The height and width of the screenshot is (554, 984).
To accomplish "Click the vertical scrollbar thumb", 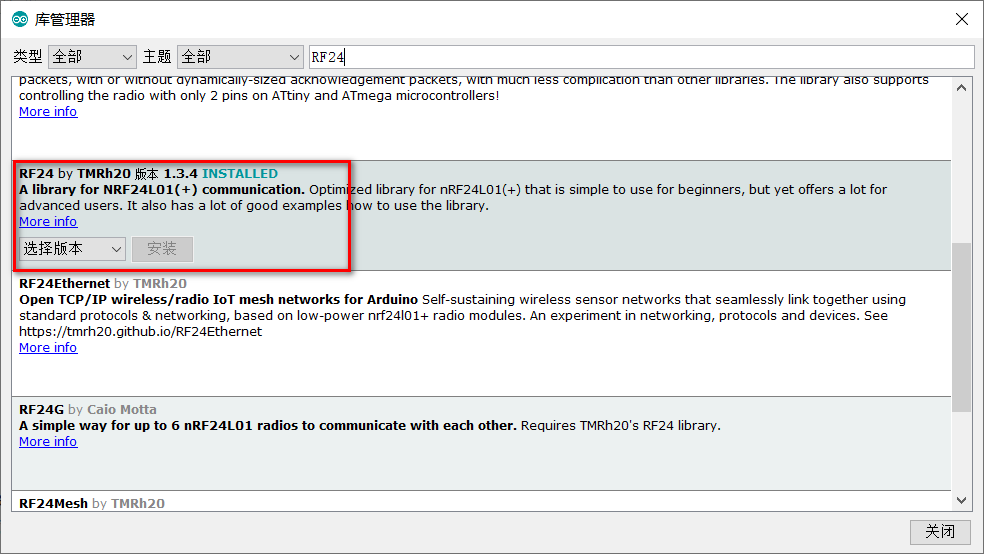I will tap(961, 327).
